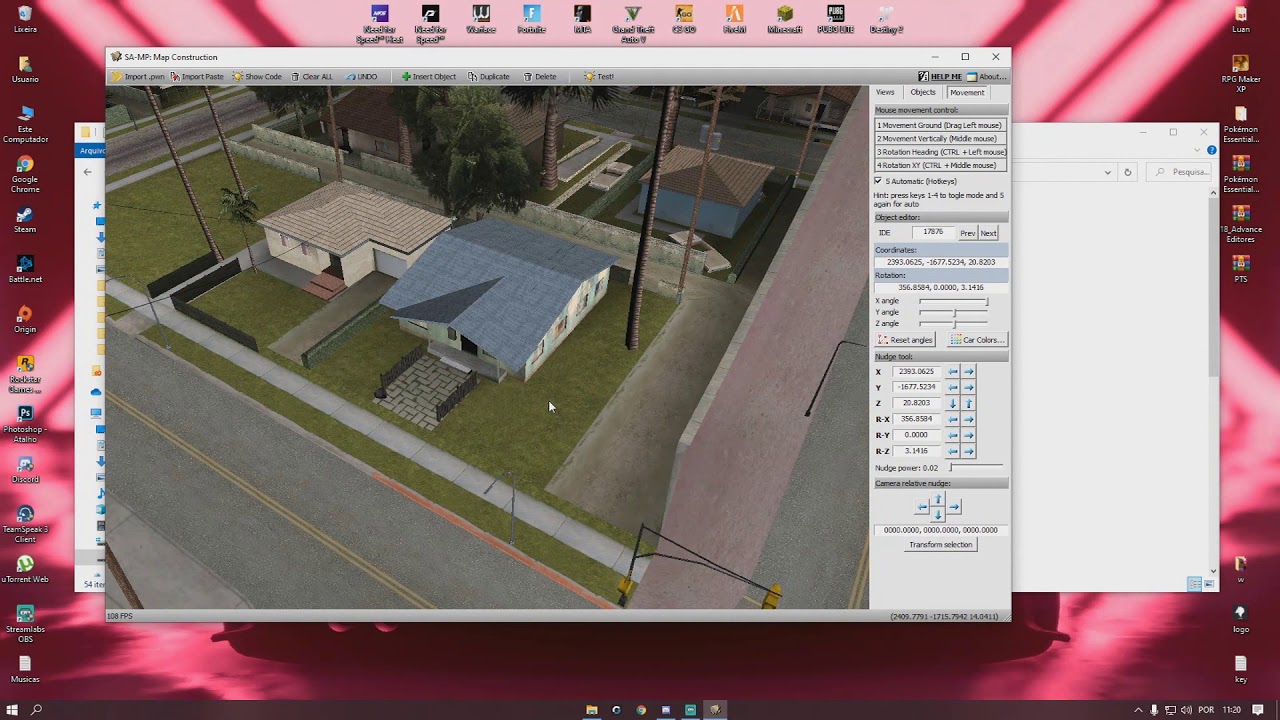Nudge X with the left arrow
The height and width of the screenshot is (720, 1280).
coord(953,371)
